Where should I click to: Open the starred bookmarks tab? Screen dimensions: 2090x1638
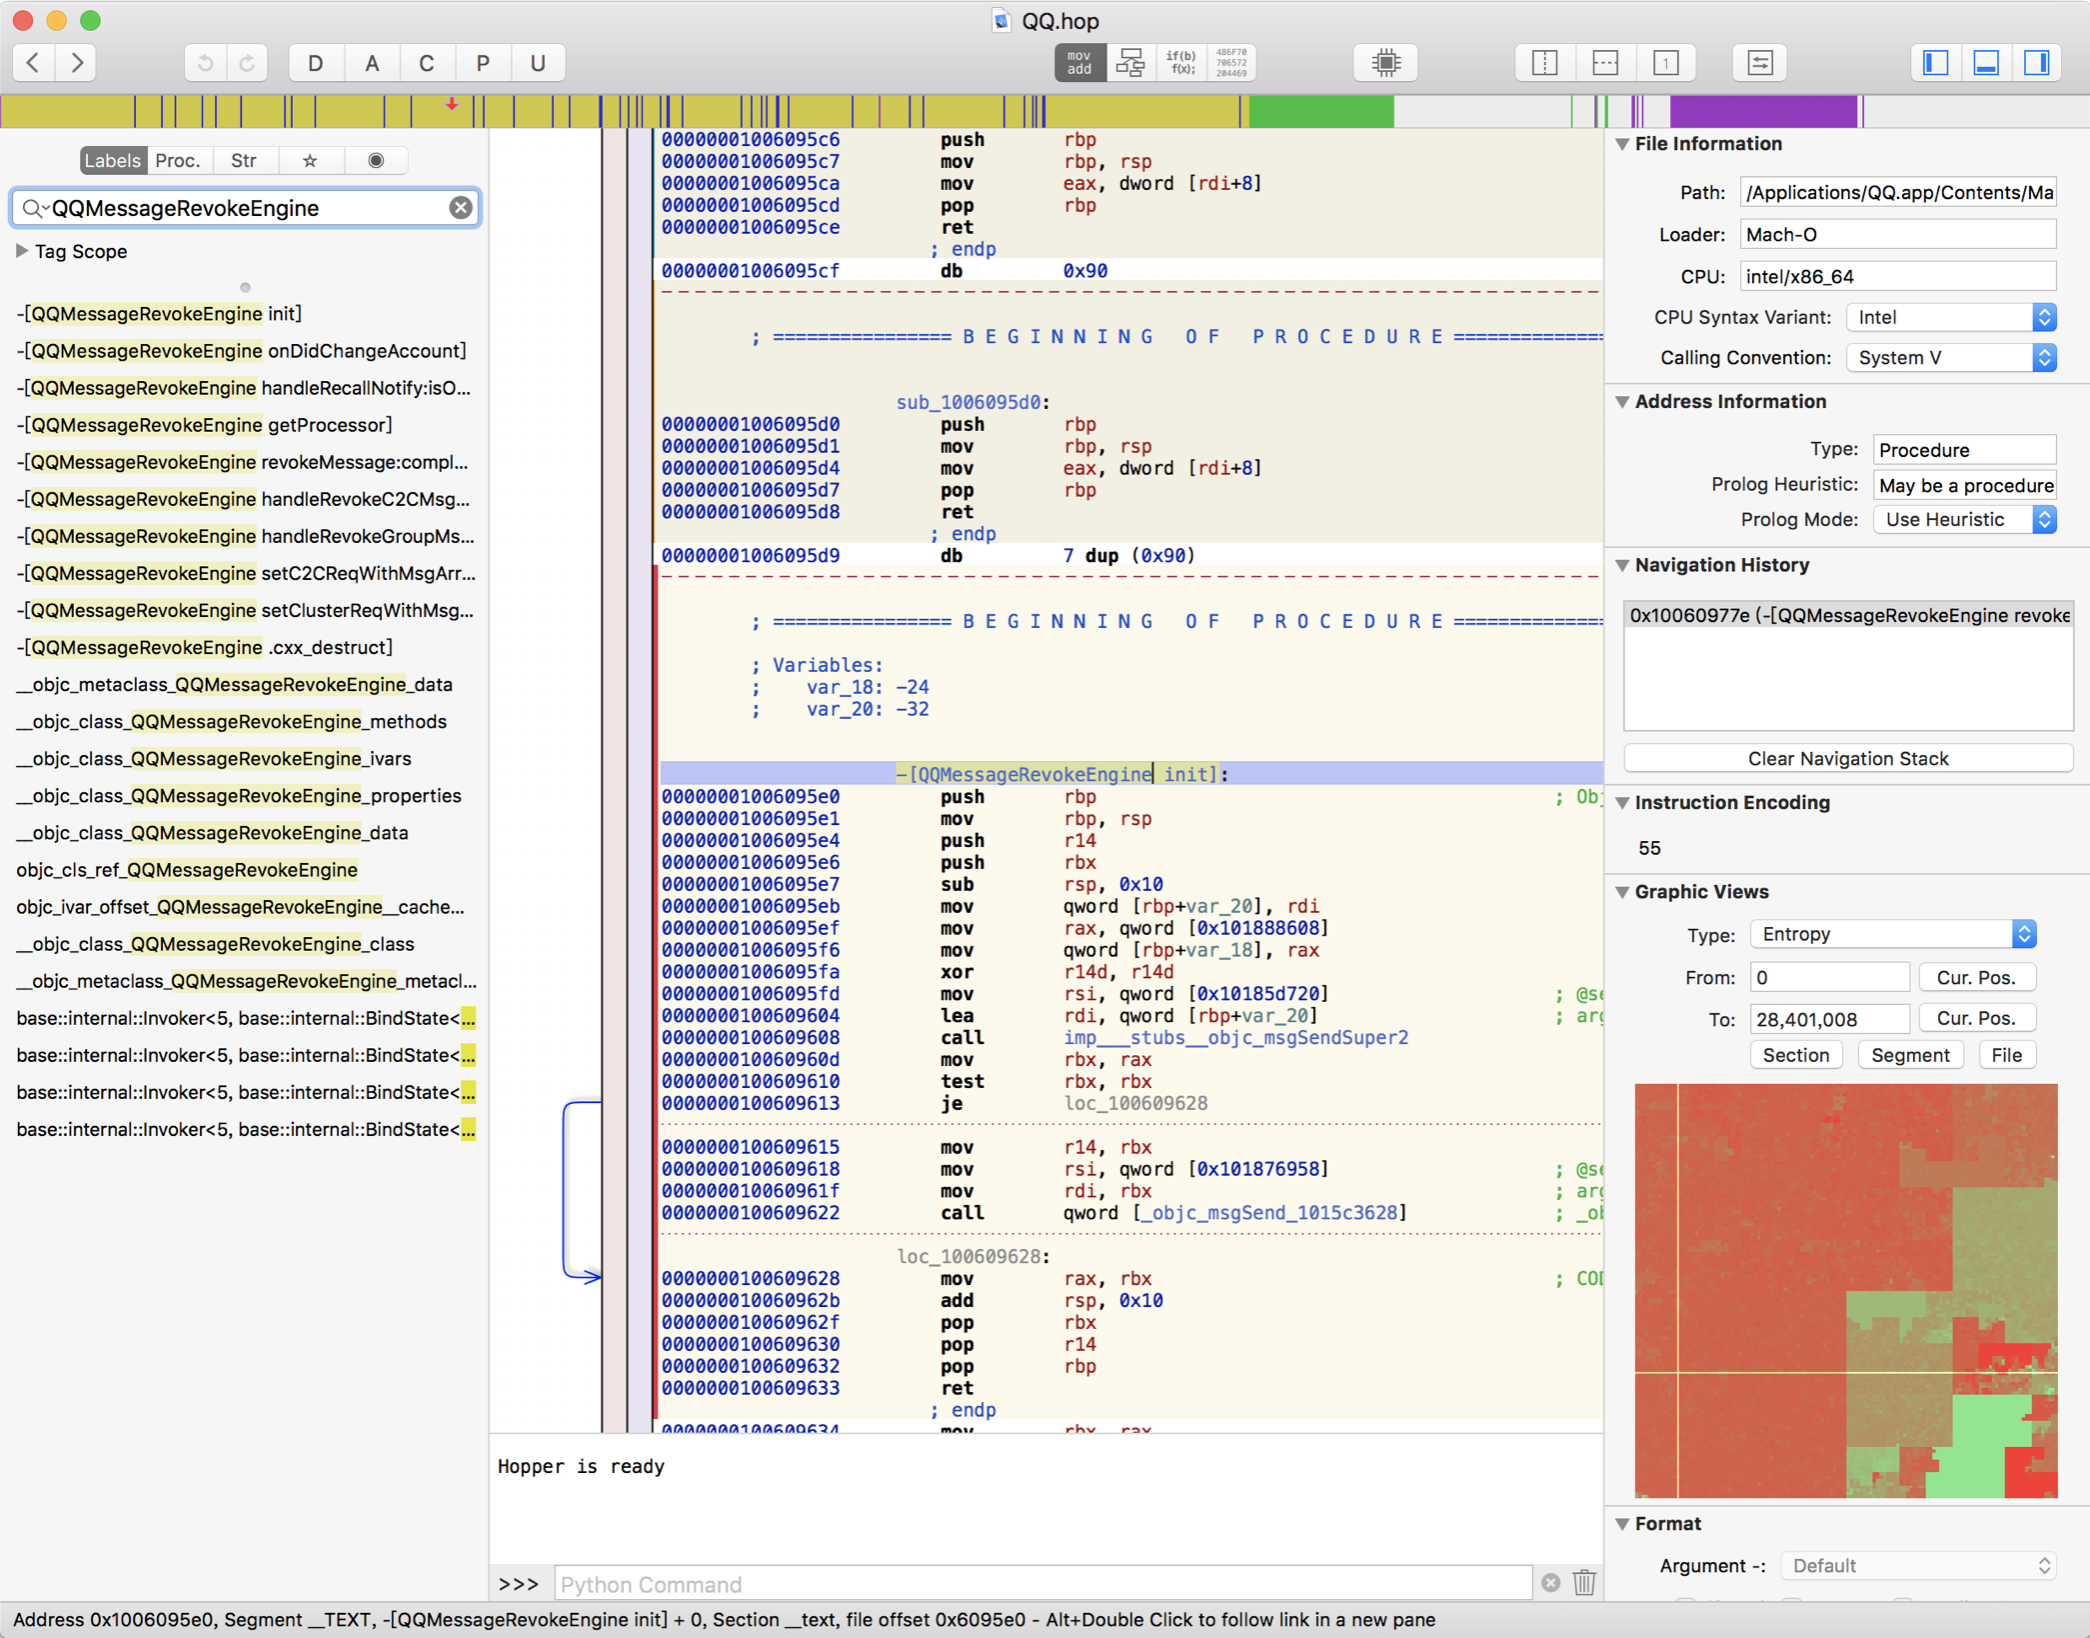point(310,160)
